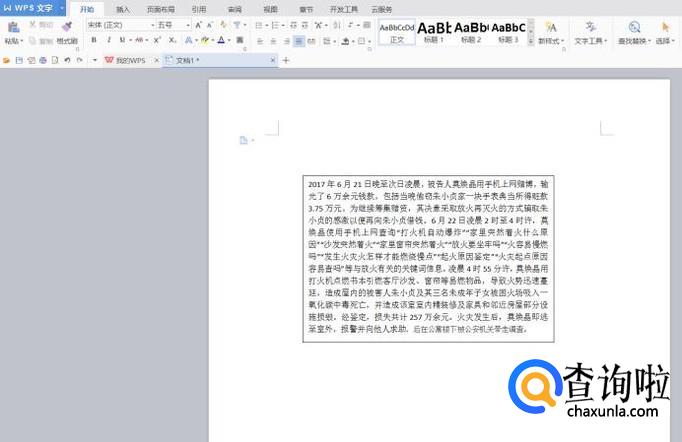682x442 pixels.
Task: Open the font name dropdown 宋体 (正文)
Action: click(x=121, y=24)
